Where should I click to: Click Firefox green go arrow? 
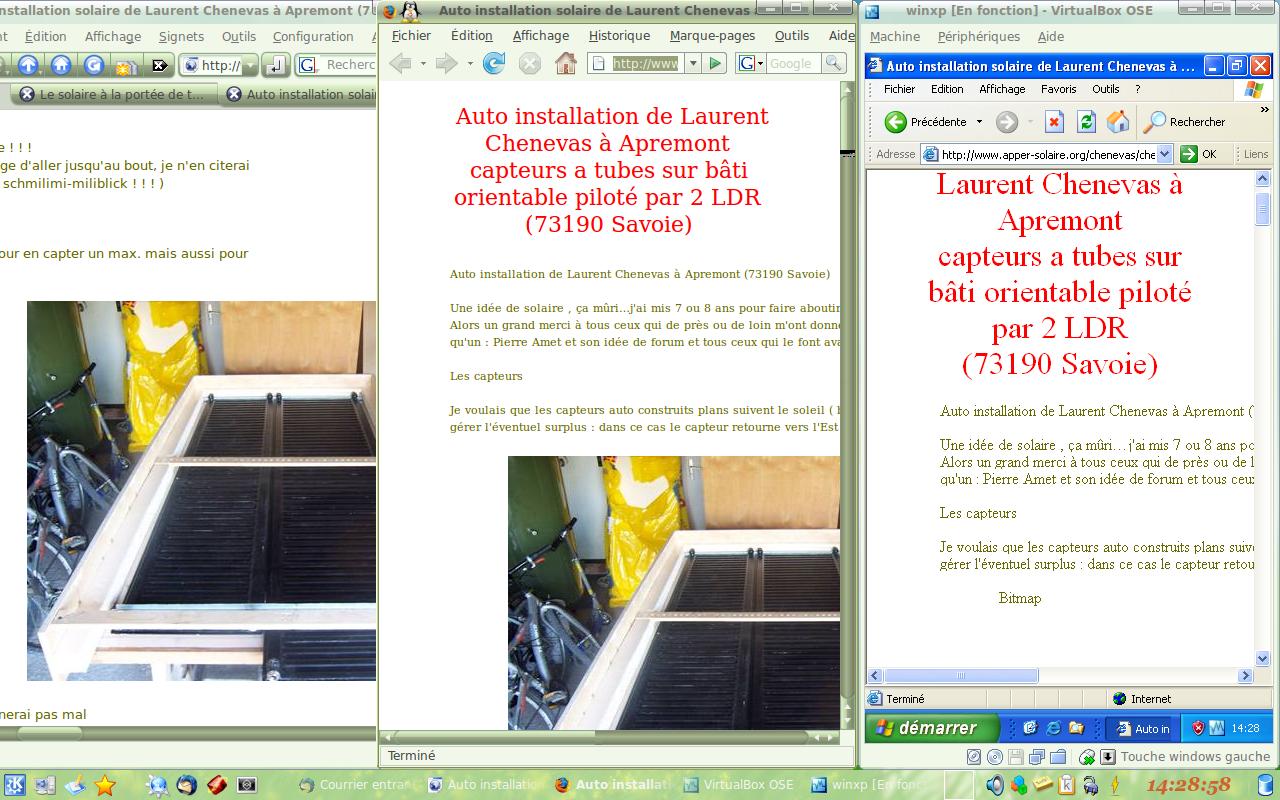[715, 64]
